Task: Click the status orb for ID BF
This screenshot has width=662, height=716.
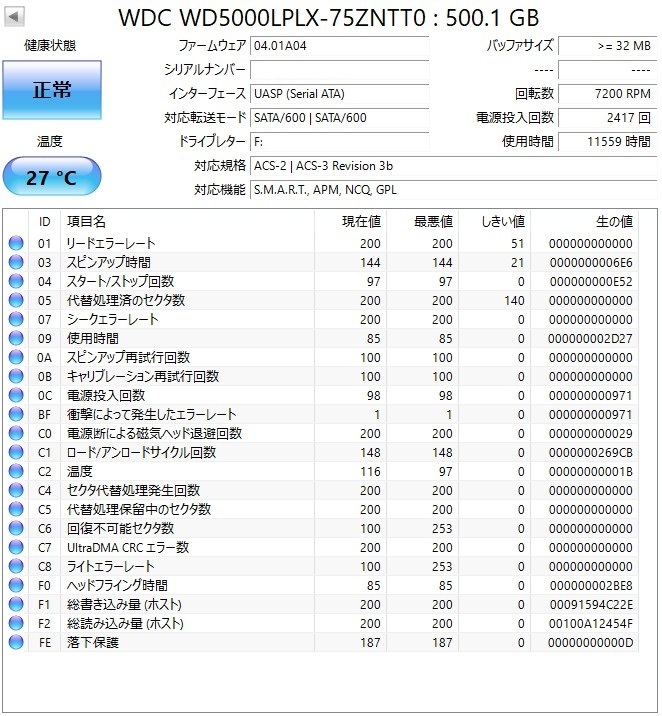Action: pyautogui.click(x=16, y=414)
